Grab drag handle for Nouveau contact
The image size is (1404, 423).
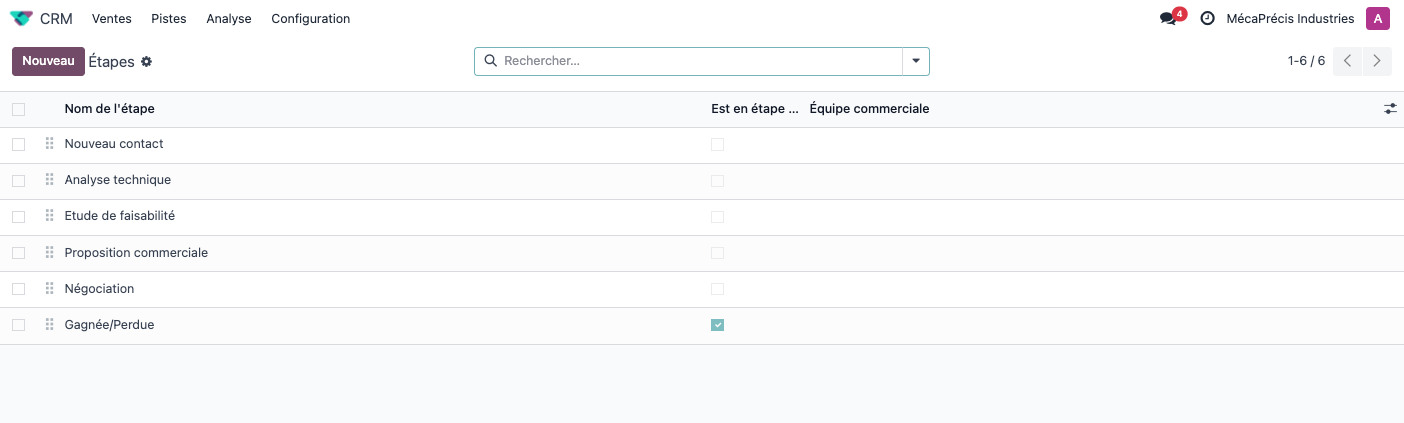click(x=49, y=144)
